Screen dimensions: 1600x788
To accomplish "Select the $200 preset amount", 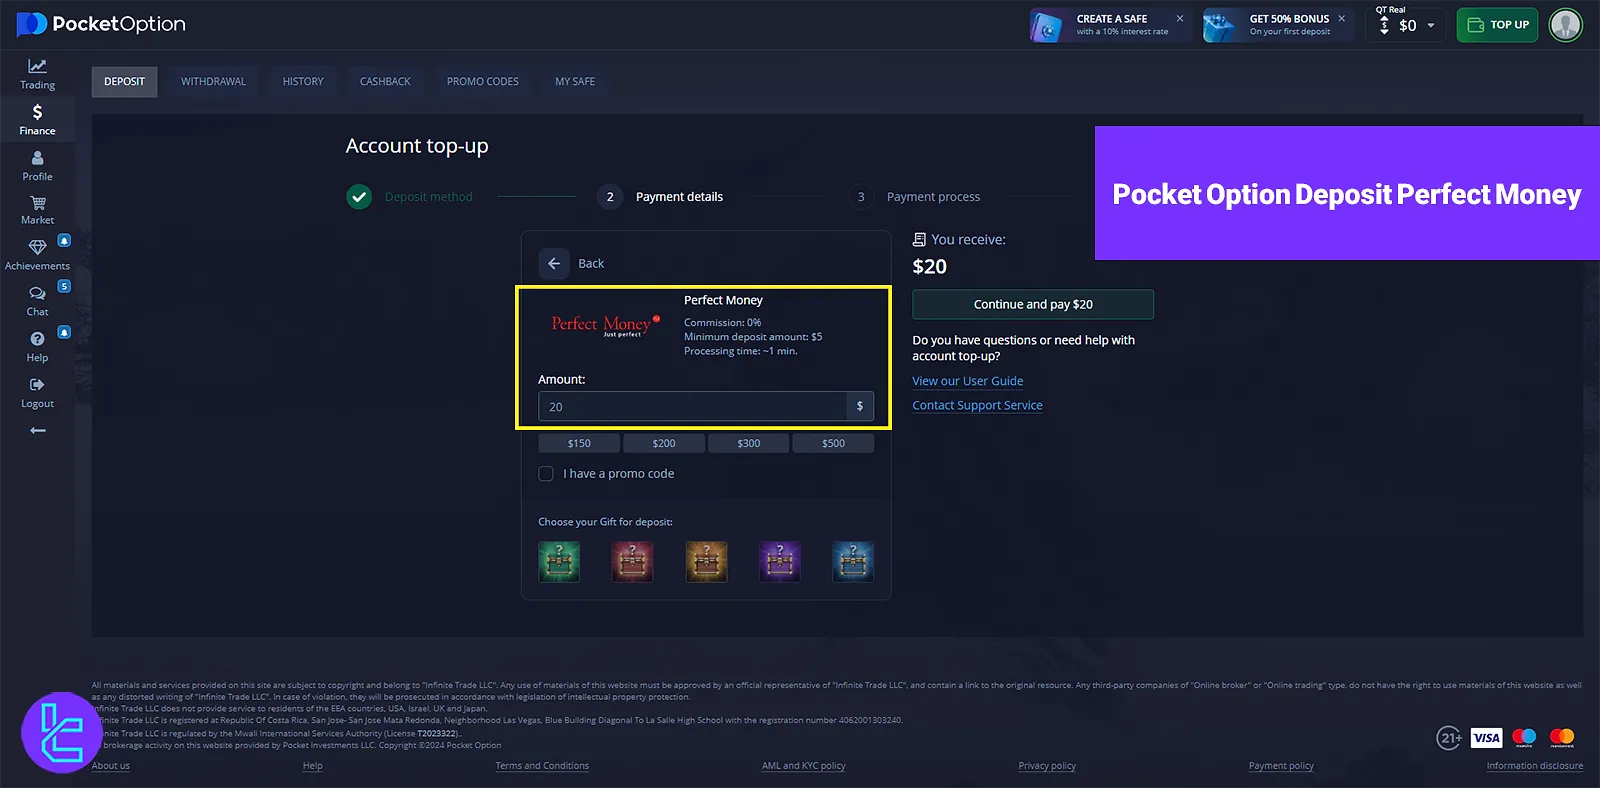I will 664,443.
